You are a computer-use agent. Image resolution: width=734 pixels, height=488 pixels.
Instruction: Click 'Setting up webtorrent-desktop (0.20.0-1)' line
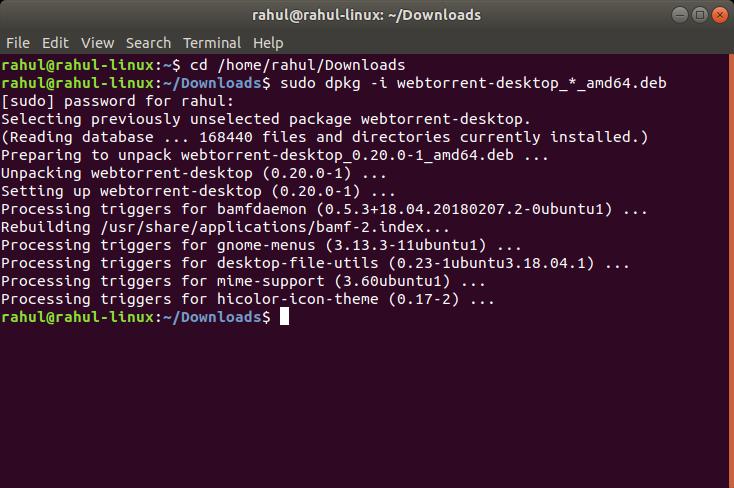point(198,191)
